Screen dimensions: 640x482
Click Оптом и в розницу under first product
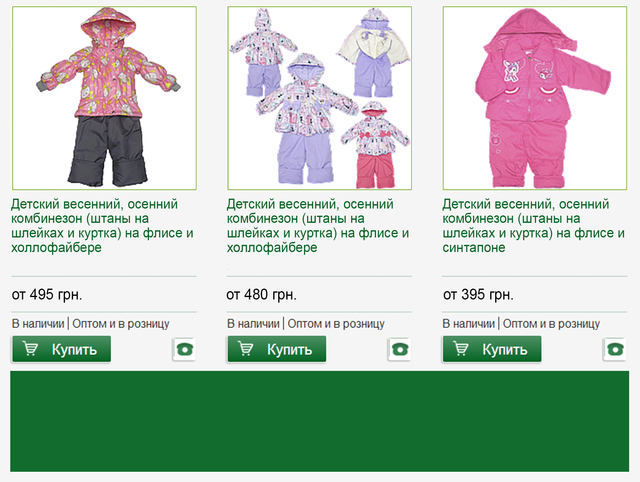[x=121, y=324]
